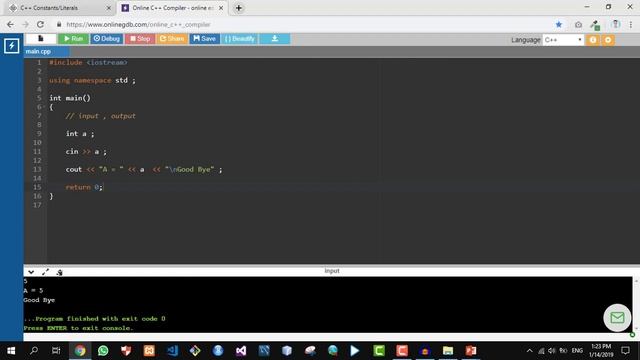Save the current project
640x360 pixels.
[x=204, y=39]
